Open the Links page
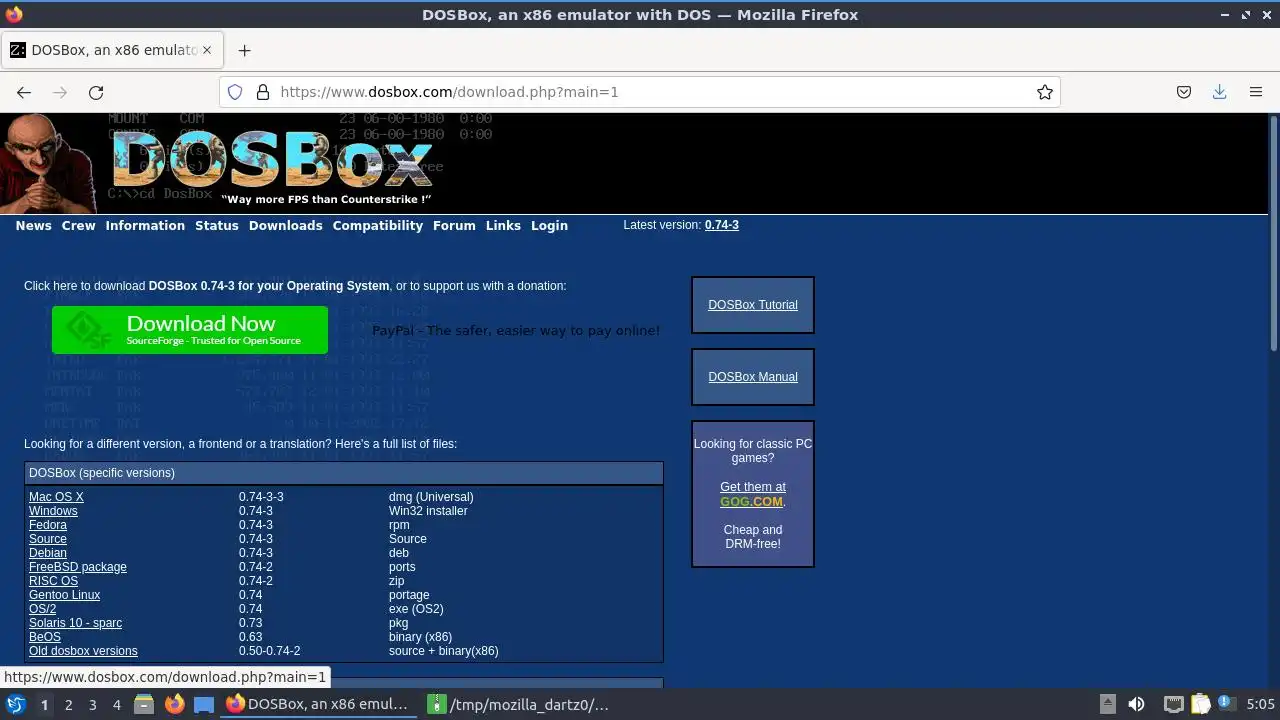This screenshot has width=1280, height=720. [x=503, y=226]
